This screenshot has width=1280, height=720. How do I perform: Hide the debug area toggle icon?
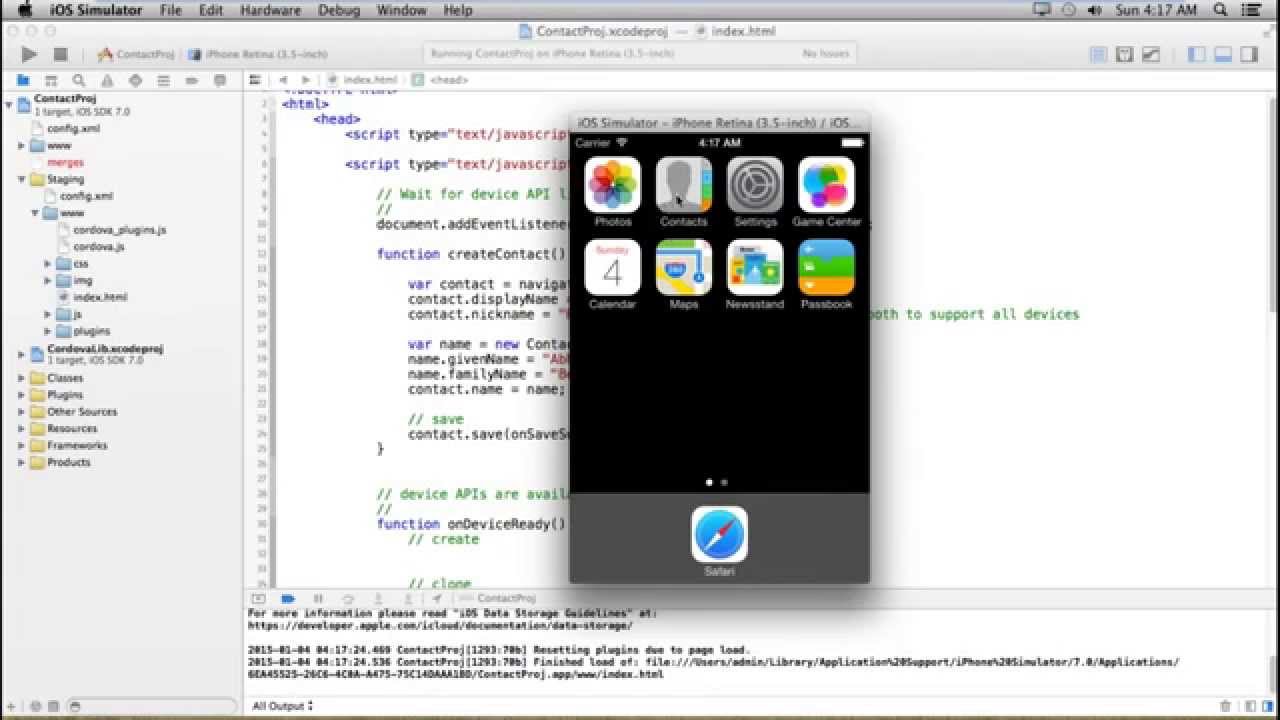258,598
